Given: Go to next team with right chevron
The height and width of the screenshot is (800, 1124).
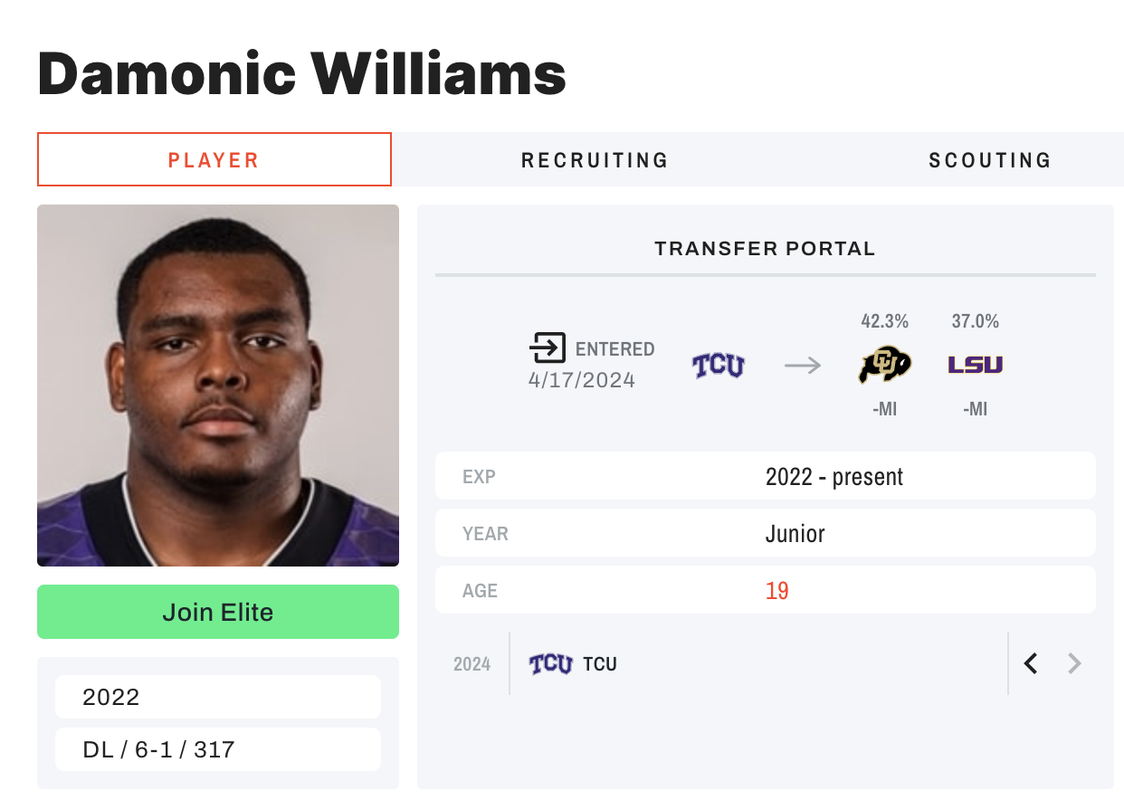Looking at the screenshot, I should point(1073,664).
